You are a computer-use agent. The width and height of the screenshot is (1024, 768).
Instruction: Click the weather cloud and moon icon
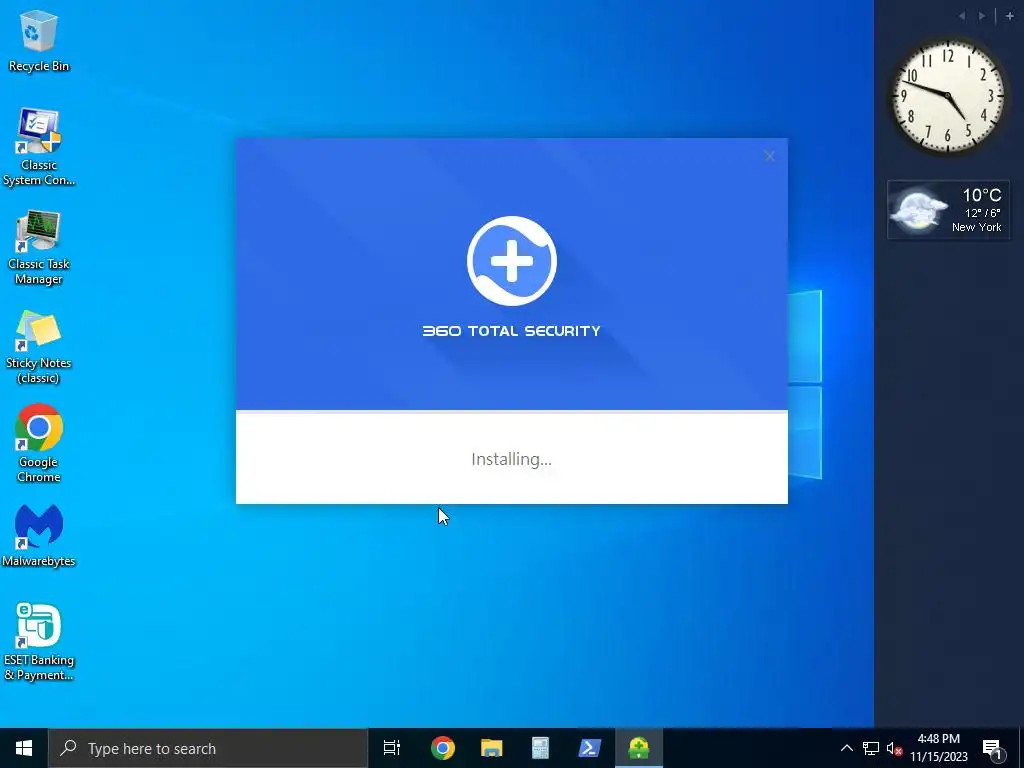point(918,210)
